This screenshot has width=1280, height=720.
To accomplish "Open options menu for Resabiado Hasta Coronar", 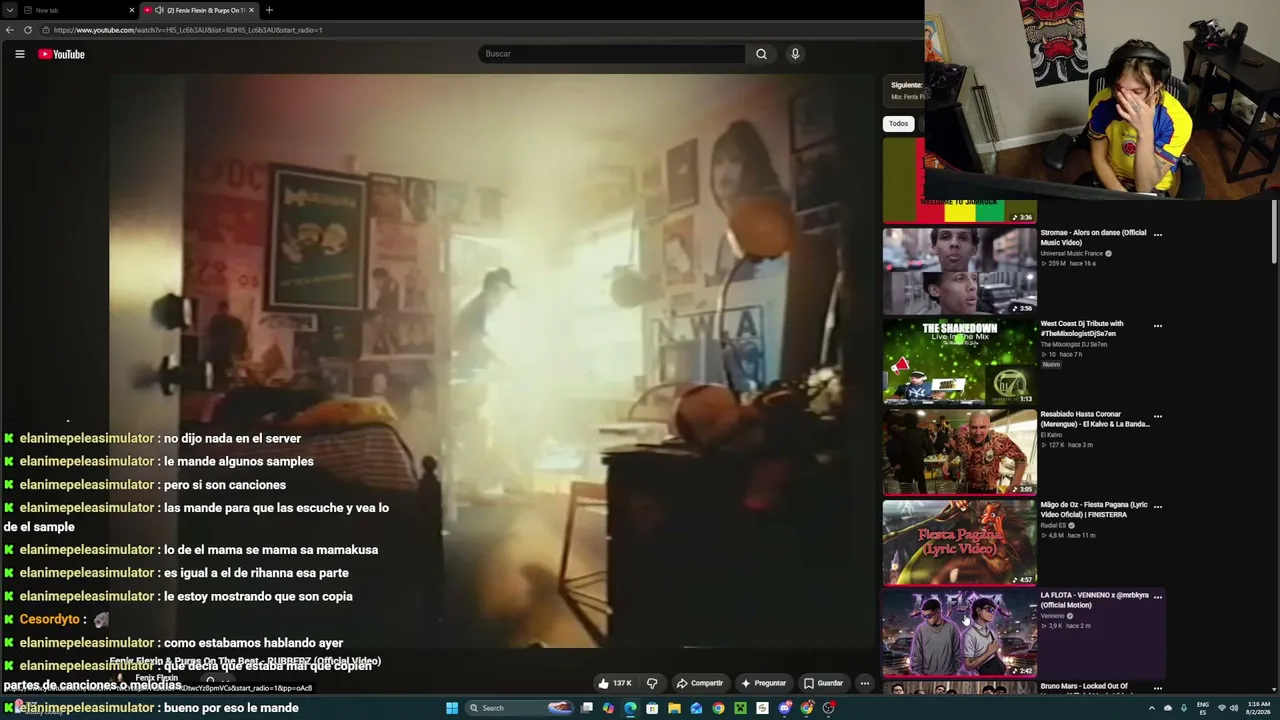I will 1158,416.
